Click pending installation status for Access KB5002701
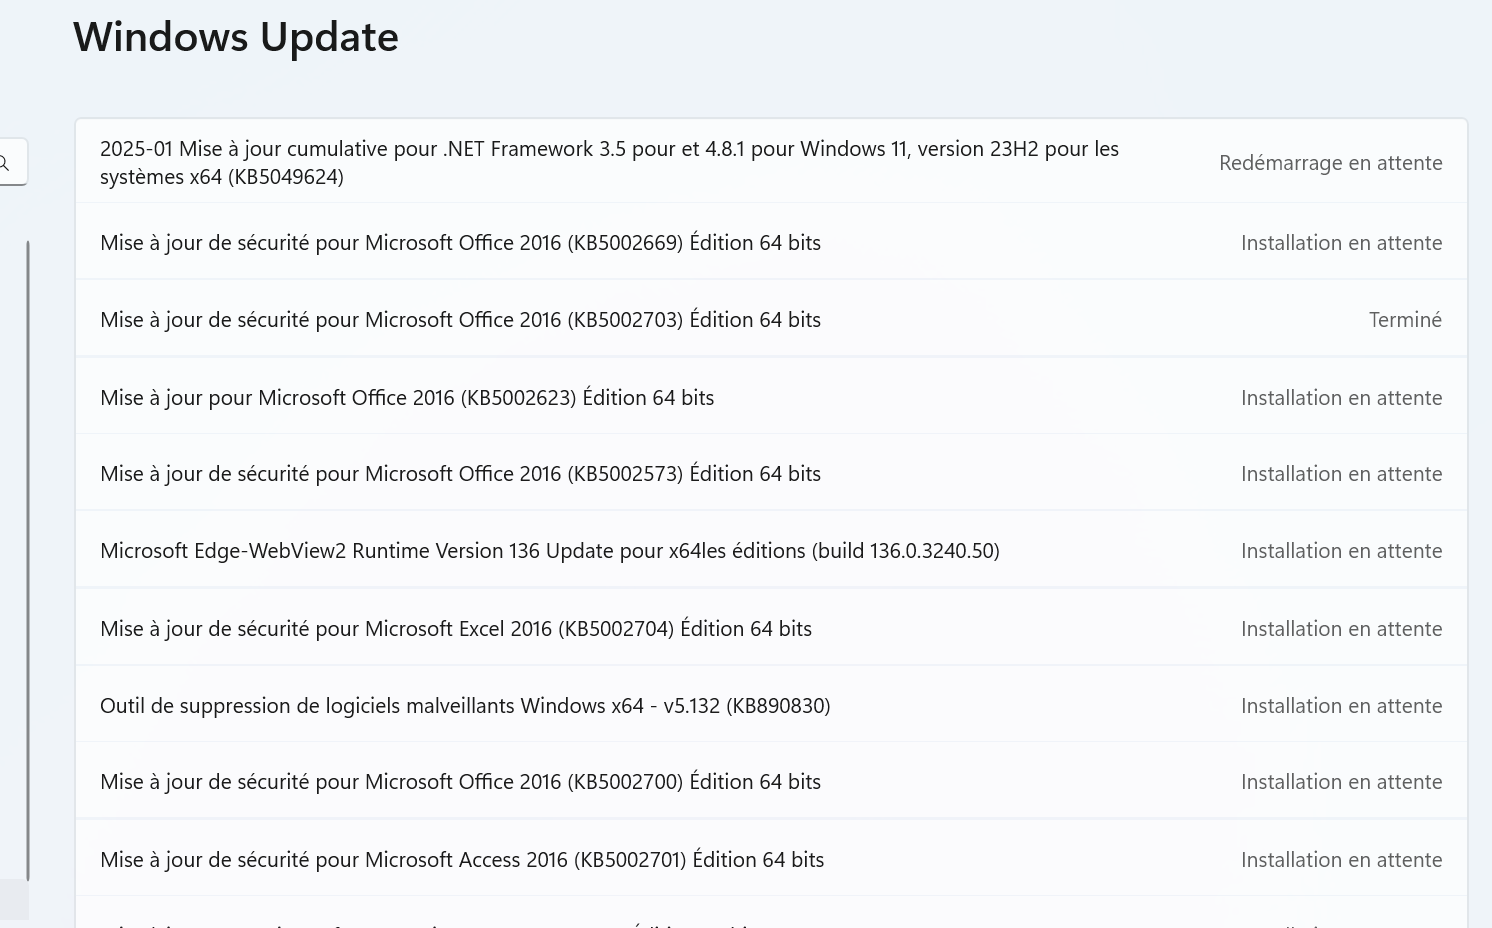The image size is (1492, 928). click(1341, 860)
